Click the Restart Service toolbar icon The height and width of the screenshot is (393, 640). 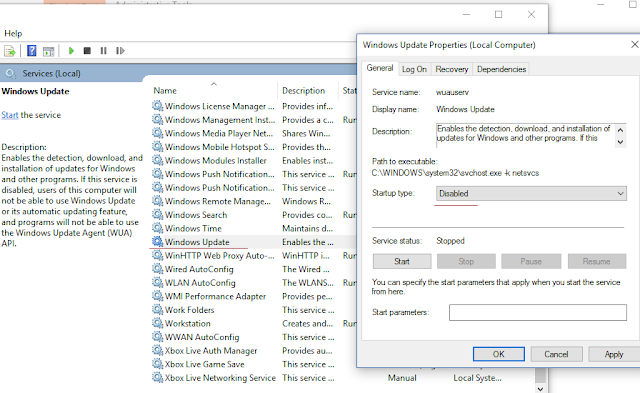coord(120,51)
